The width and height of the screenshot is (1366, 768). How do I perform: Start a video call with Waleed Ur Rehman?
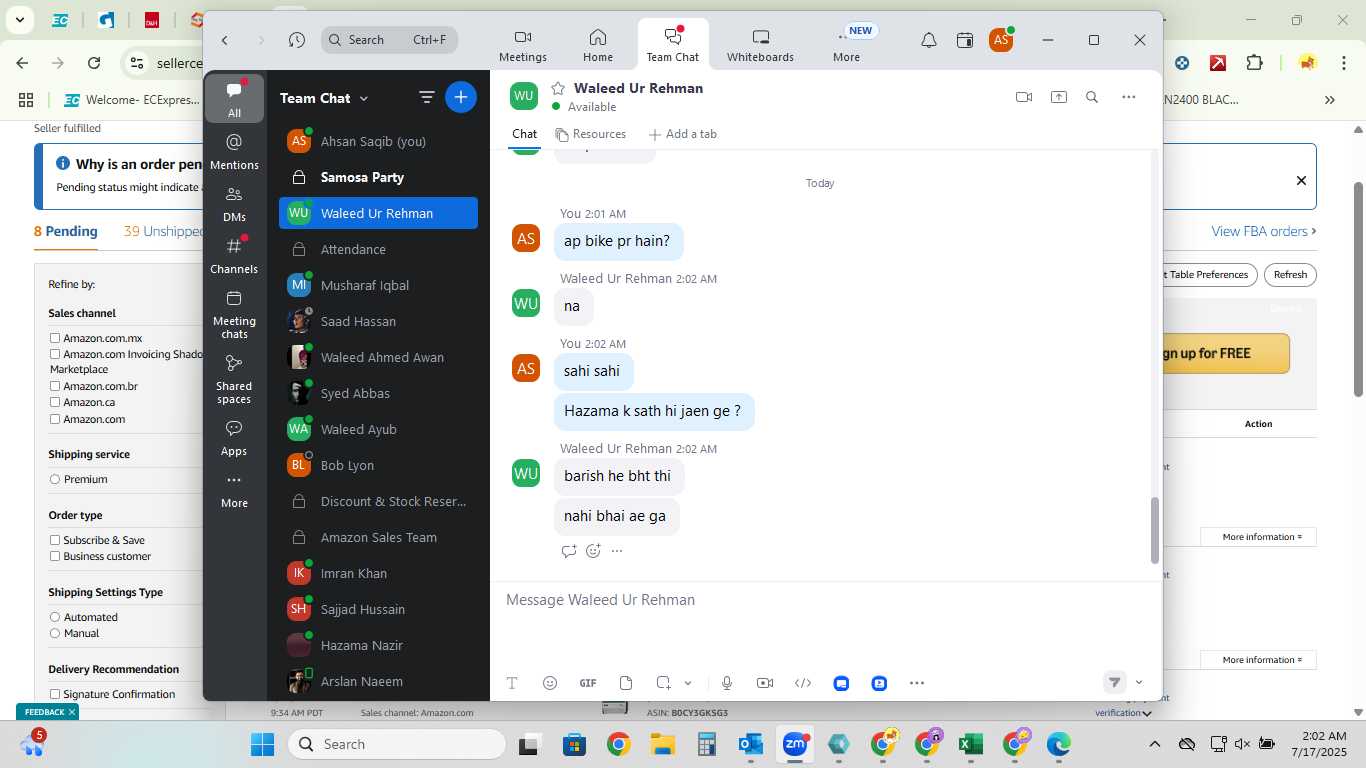1023,97
